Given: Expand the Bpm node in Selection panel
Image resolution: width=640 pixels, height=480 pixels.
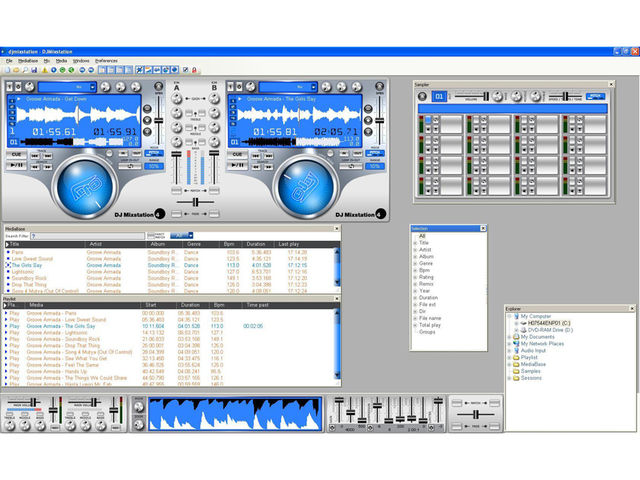Looking at the screenshot, I should [x=415, y=270].
